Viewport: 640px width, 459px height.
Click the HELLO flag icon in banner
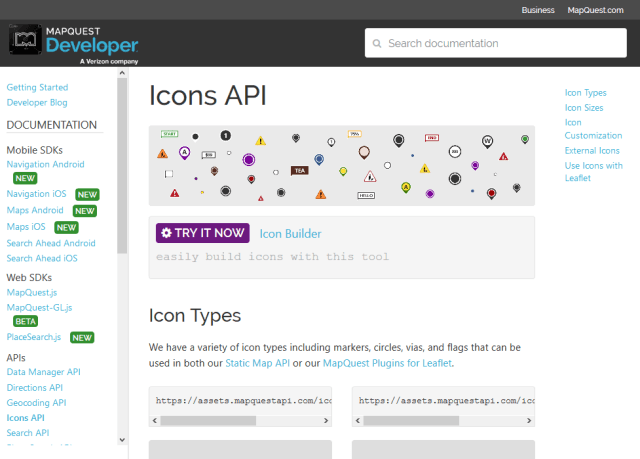coord(366,195)
